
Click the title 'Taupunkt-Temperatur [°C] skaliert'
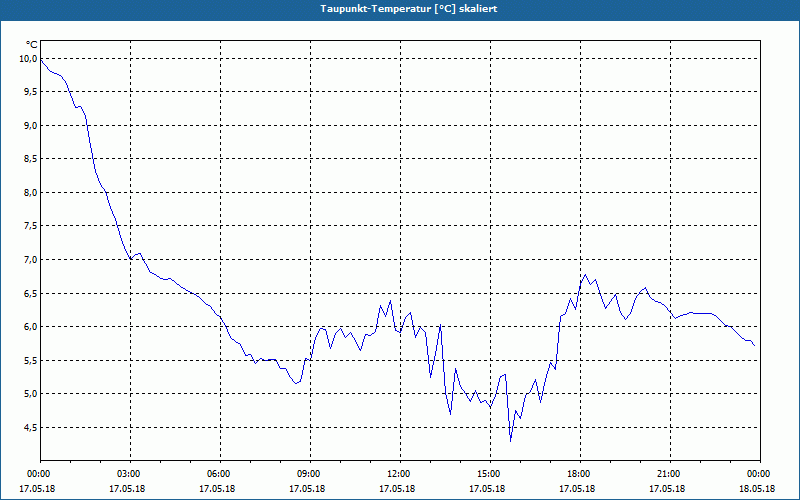pos(409,9)
